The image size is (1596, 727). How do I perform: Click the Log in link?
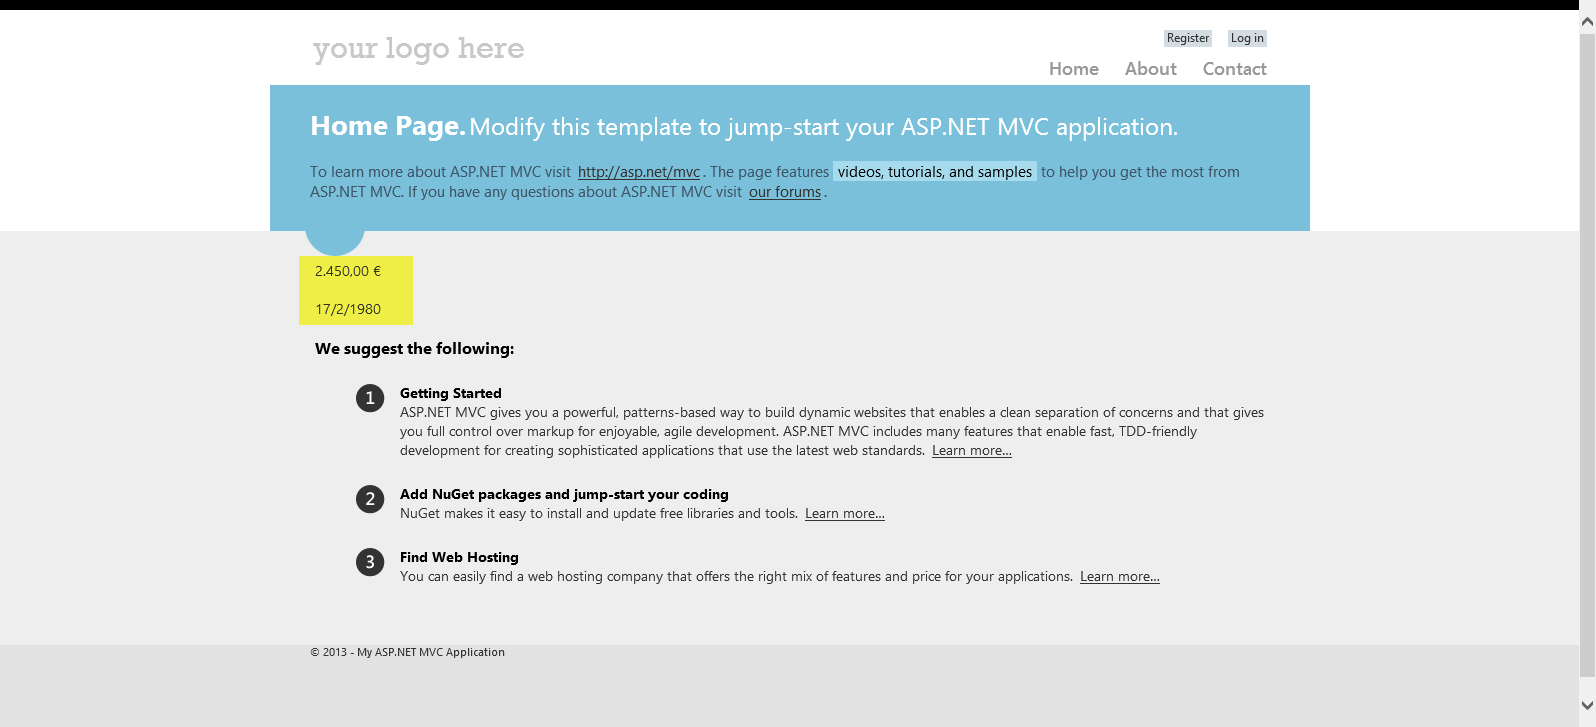(1247, 38)
